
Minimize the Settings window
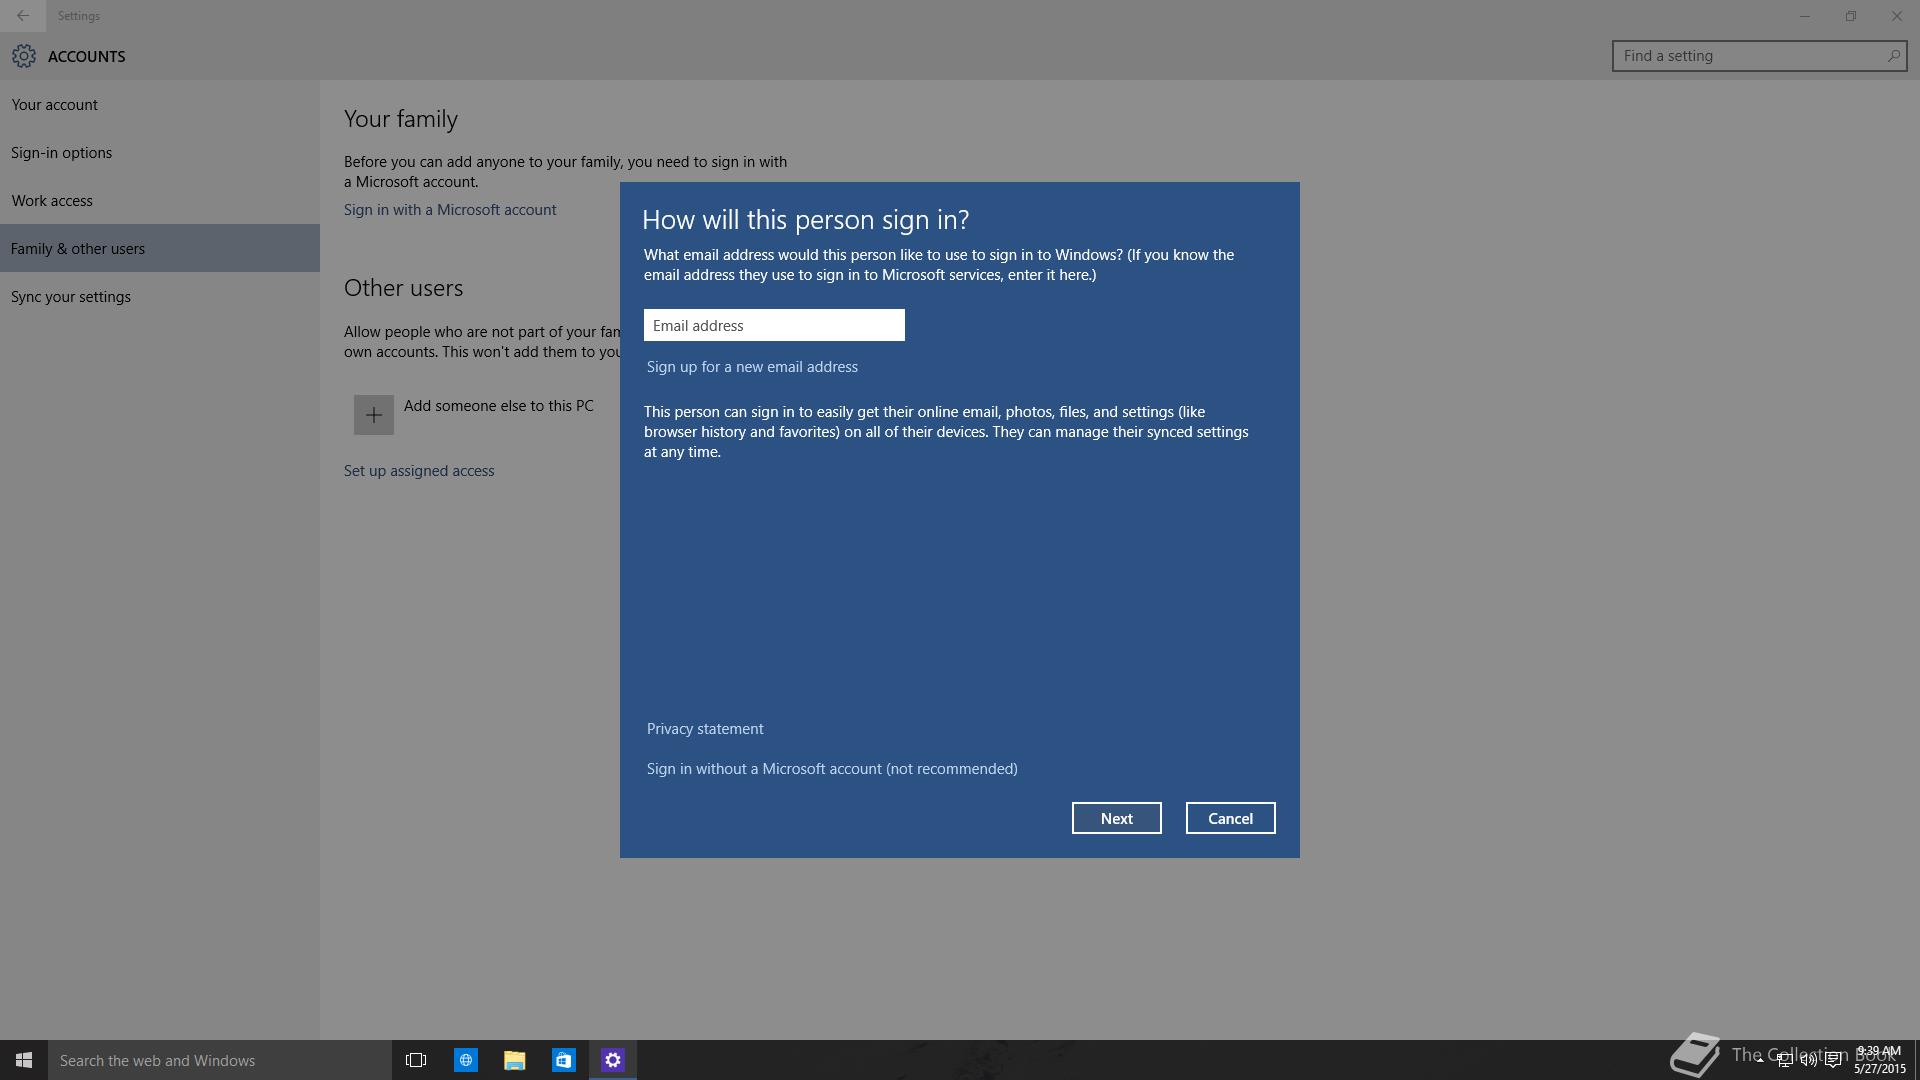(1805, 16)
